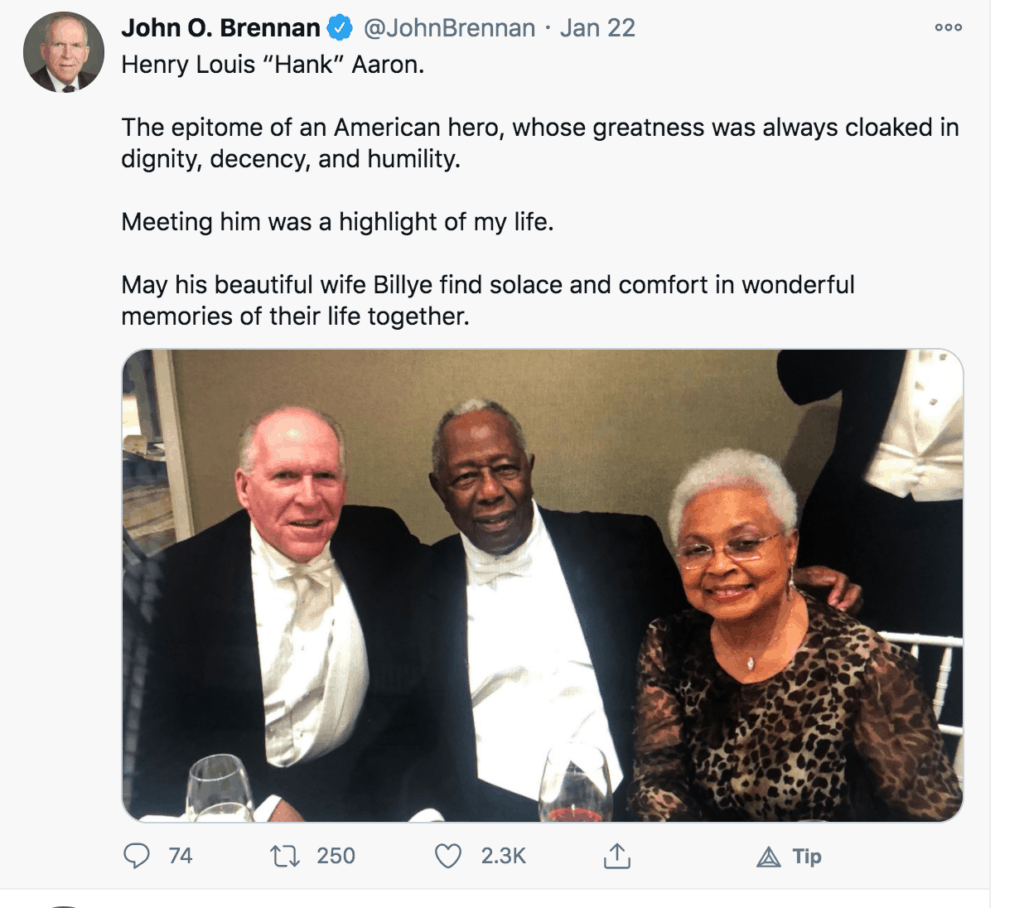
Task: Click the retweet arrows icon
Action: click(x=285, y=856)
